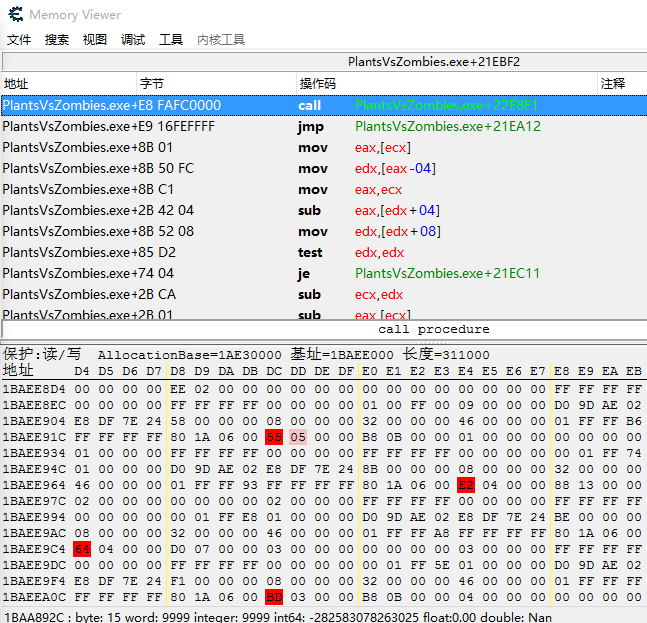Click byte 58 in row 1BAEE904

click(x=178, y=421)
